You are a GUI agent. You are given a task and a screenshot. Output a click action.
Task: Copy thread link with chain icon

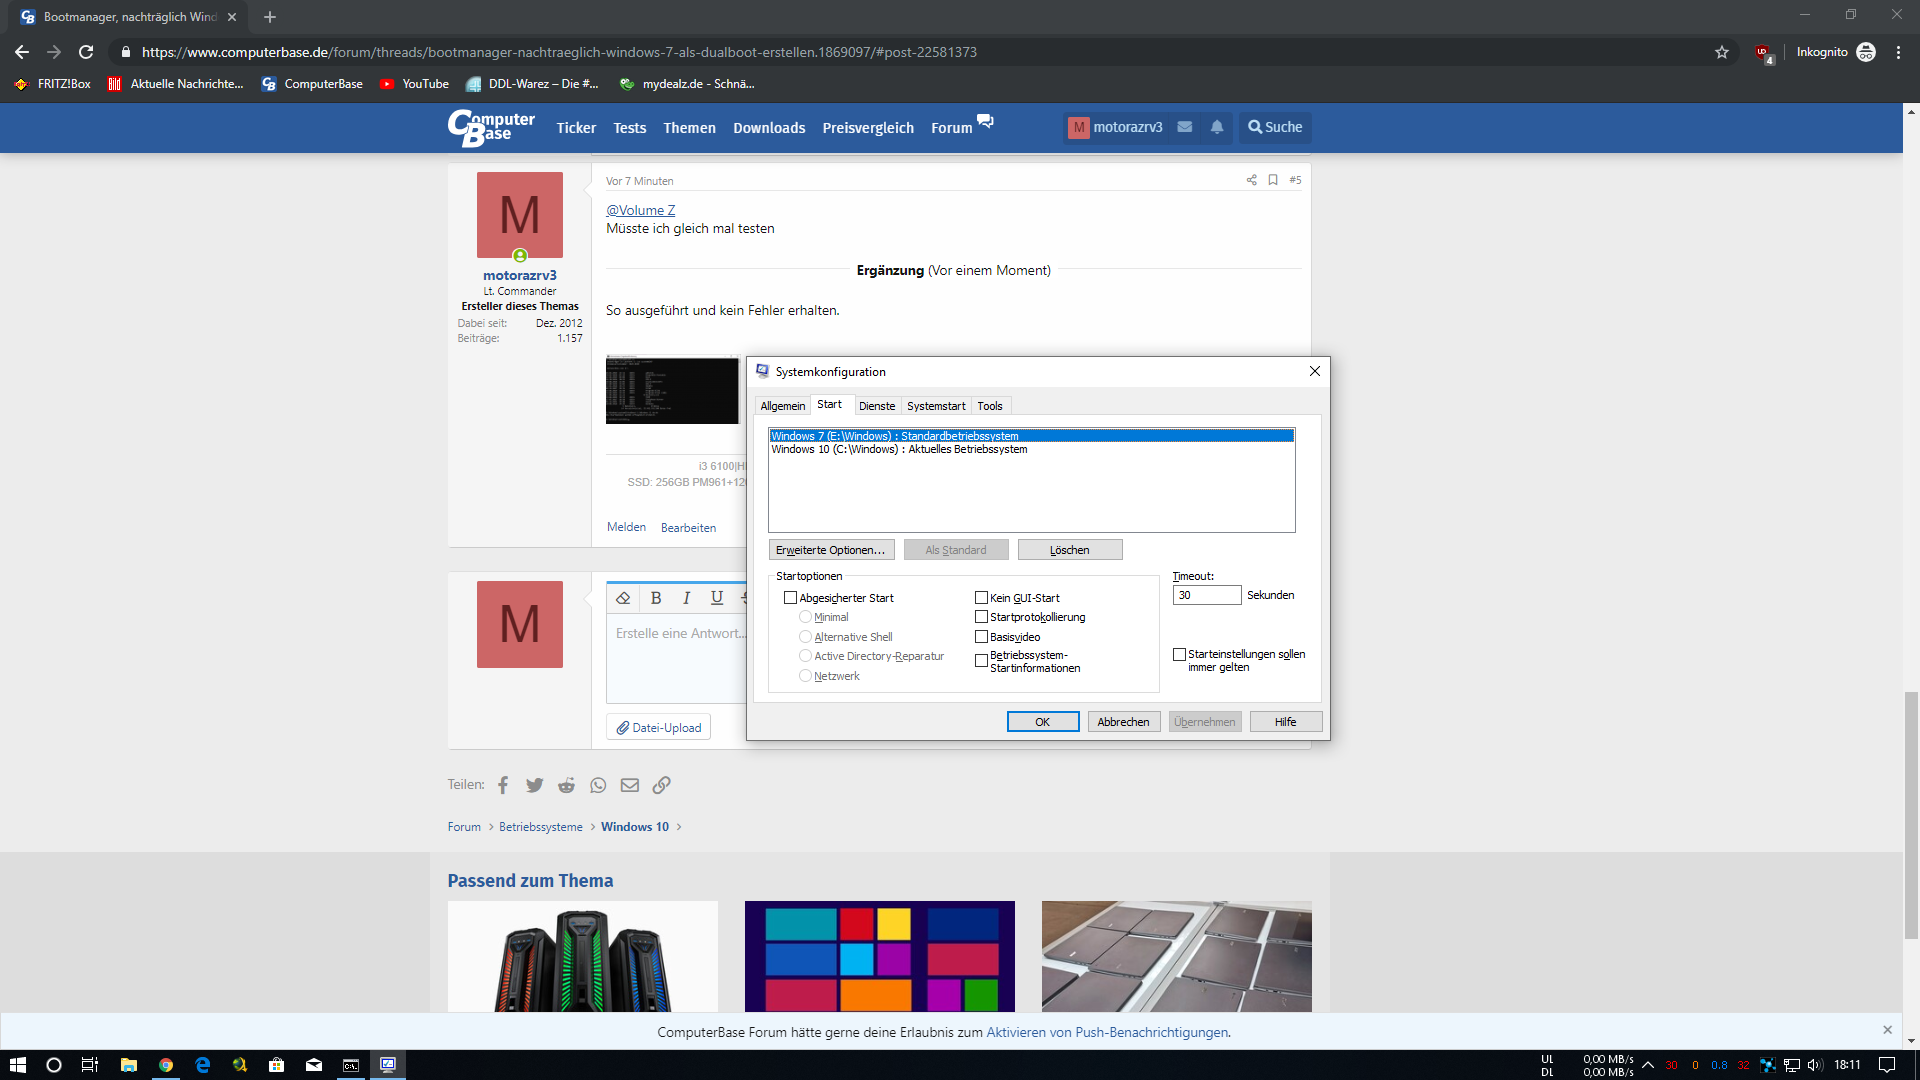[661, 785]
